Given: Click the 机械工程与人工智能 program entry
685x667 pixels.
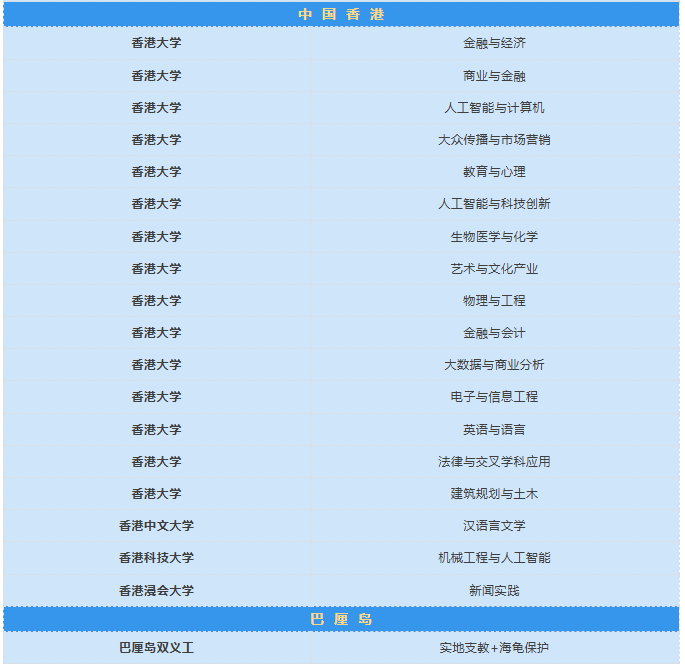Looking at the screenshot, I should click(x=494, y=558).
